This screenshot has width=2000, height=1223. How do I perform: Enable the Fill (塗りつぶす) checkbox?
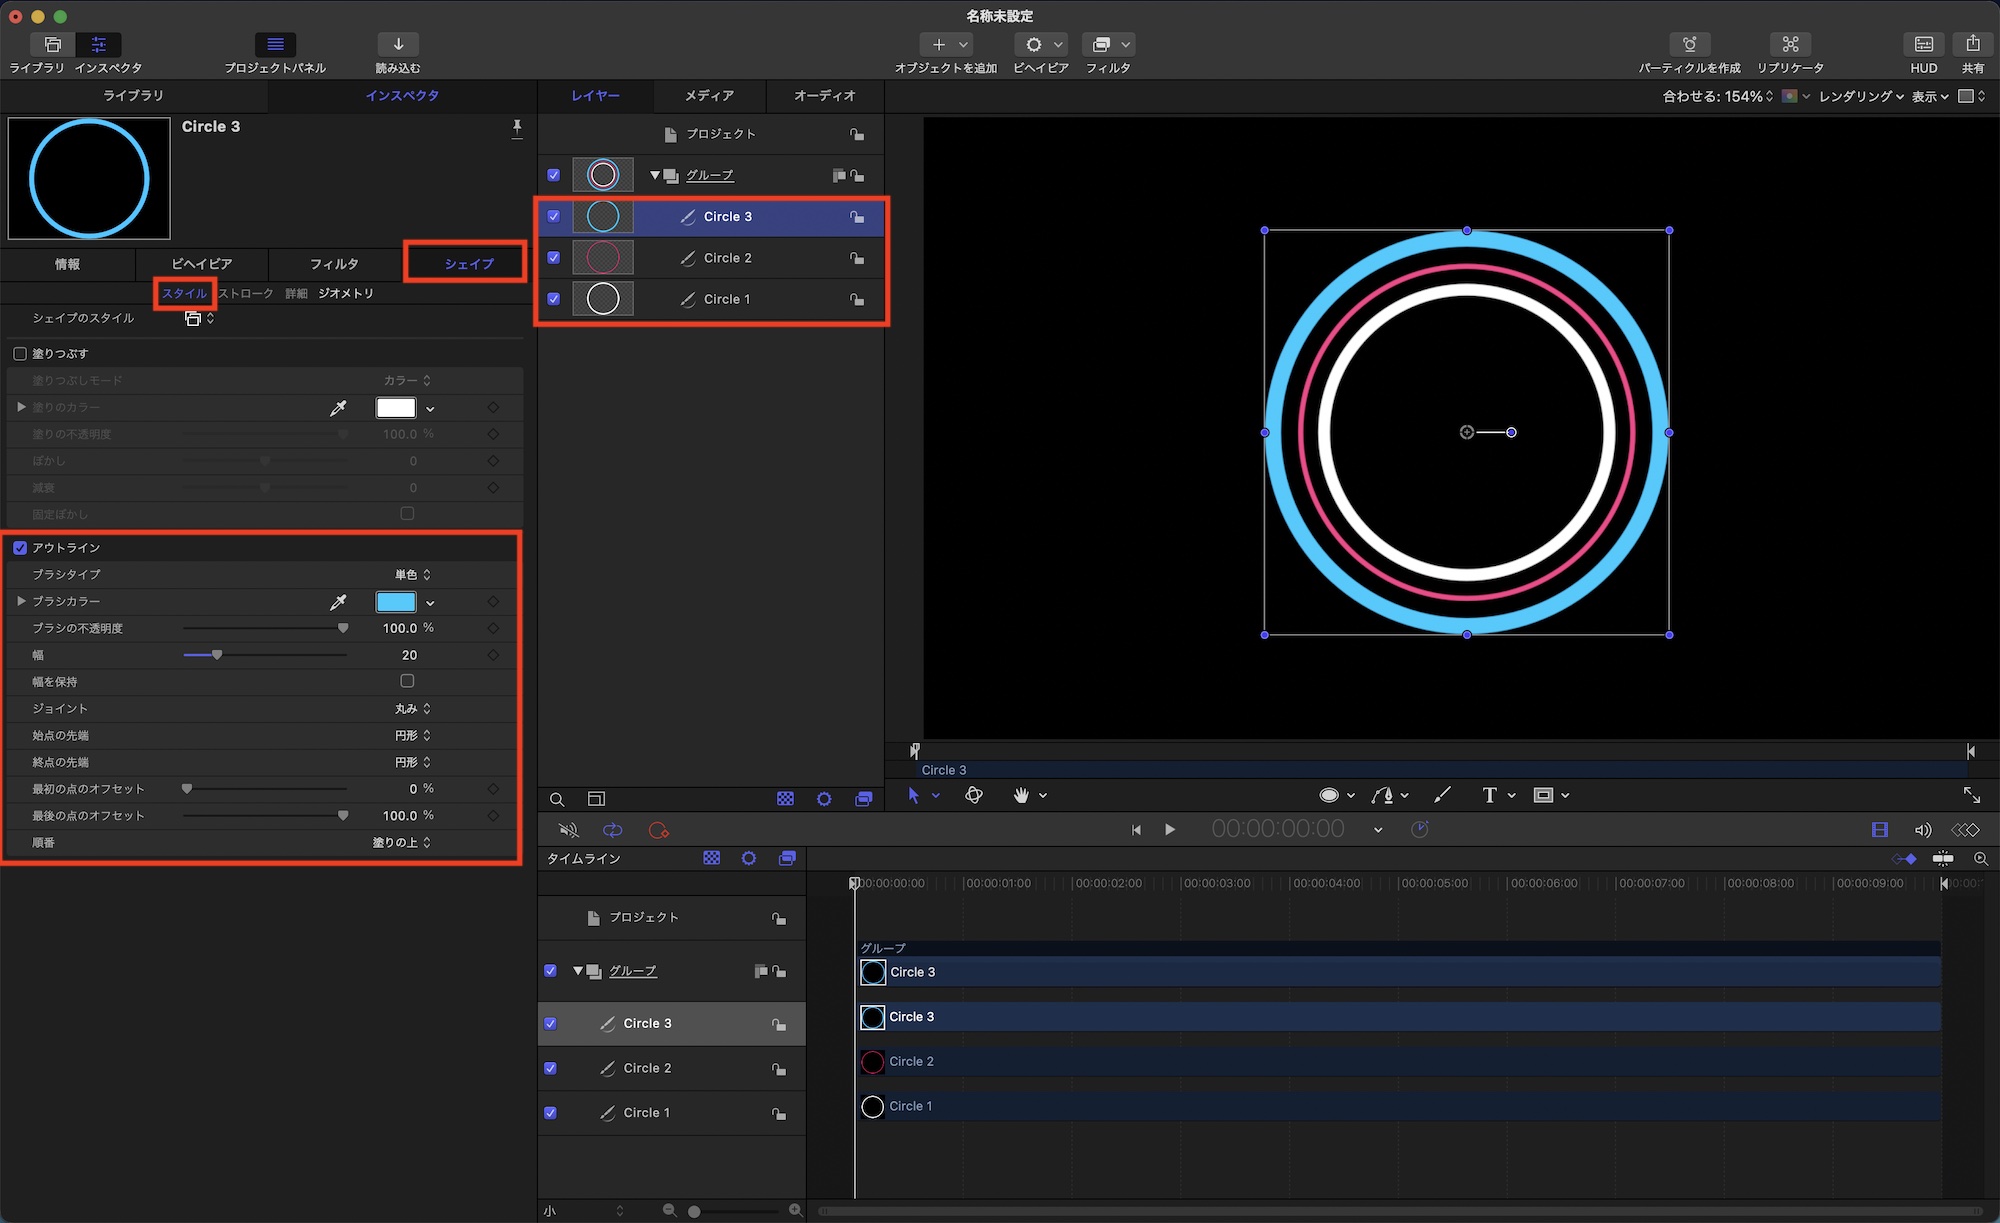(20, 354)
